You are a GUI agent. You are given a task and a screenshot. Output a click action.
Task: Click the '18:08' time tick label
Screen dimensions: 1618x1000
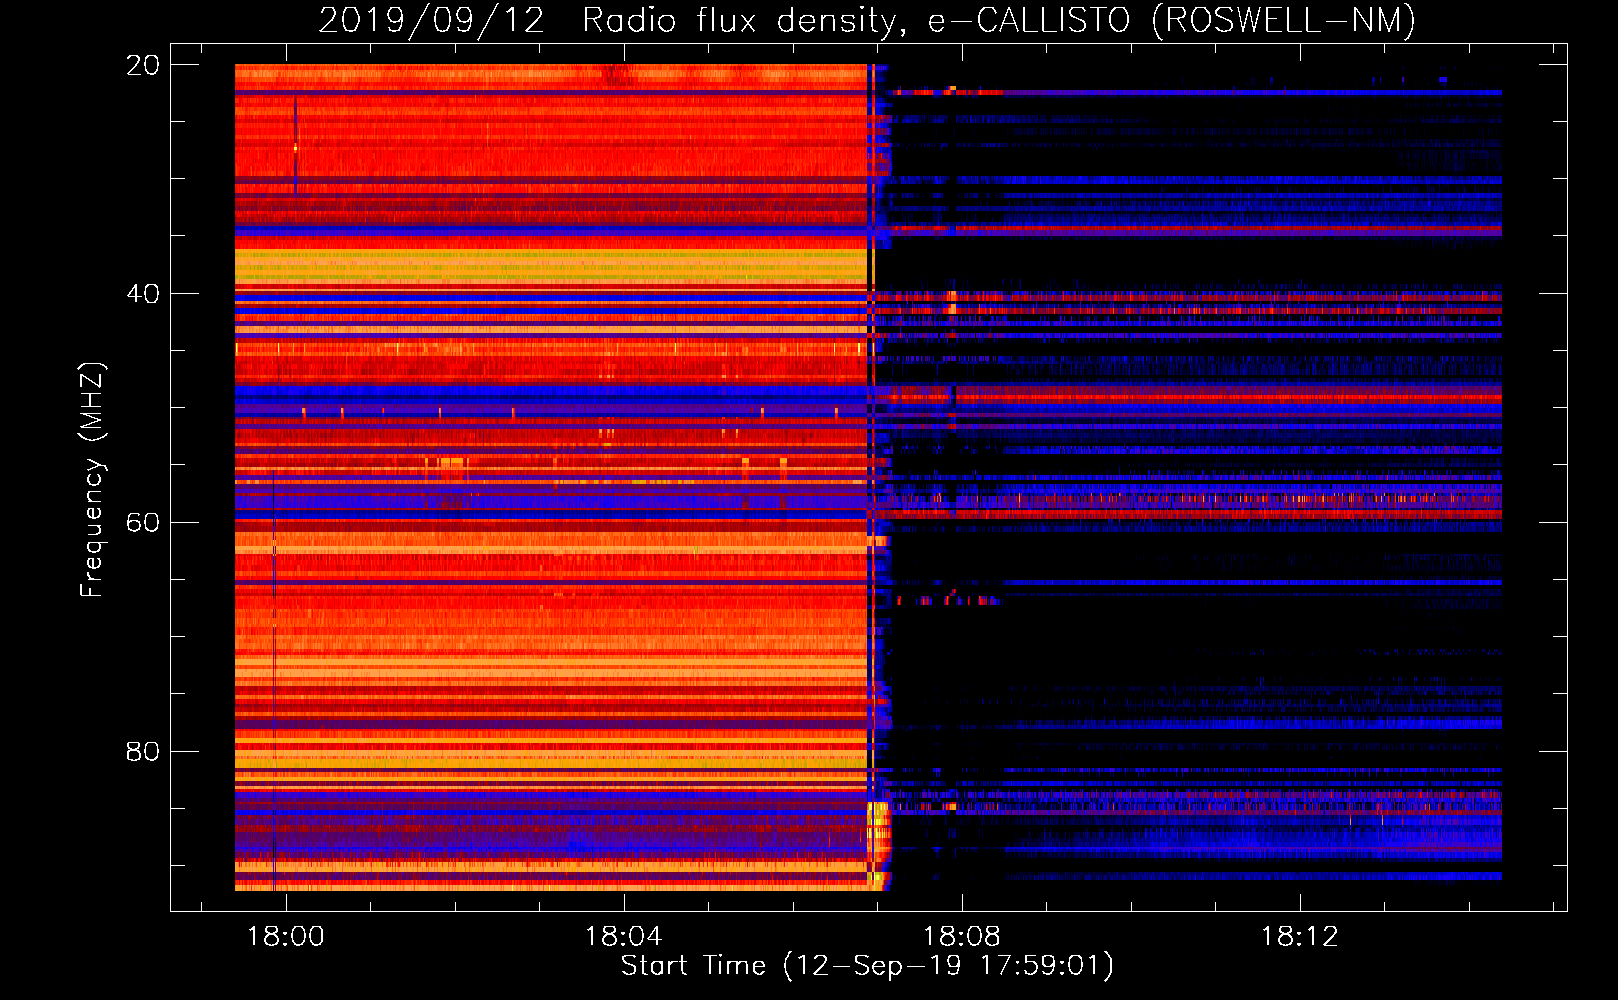tap(962, 937)
